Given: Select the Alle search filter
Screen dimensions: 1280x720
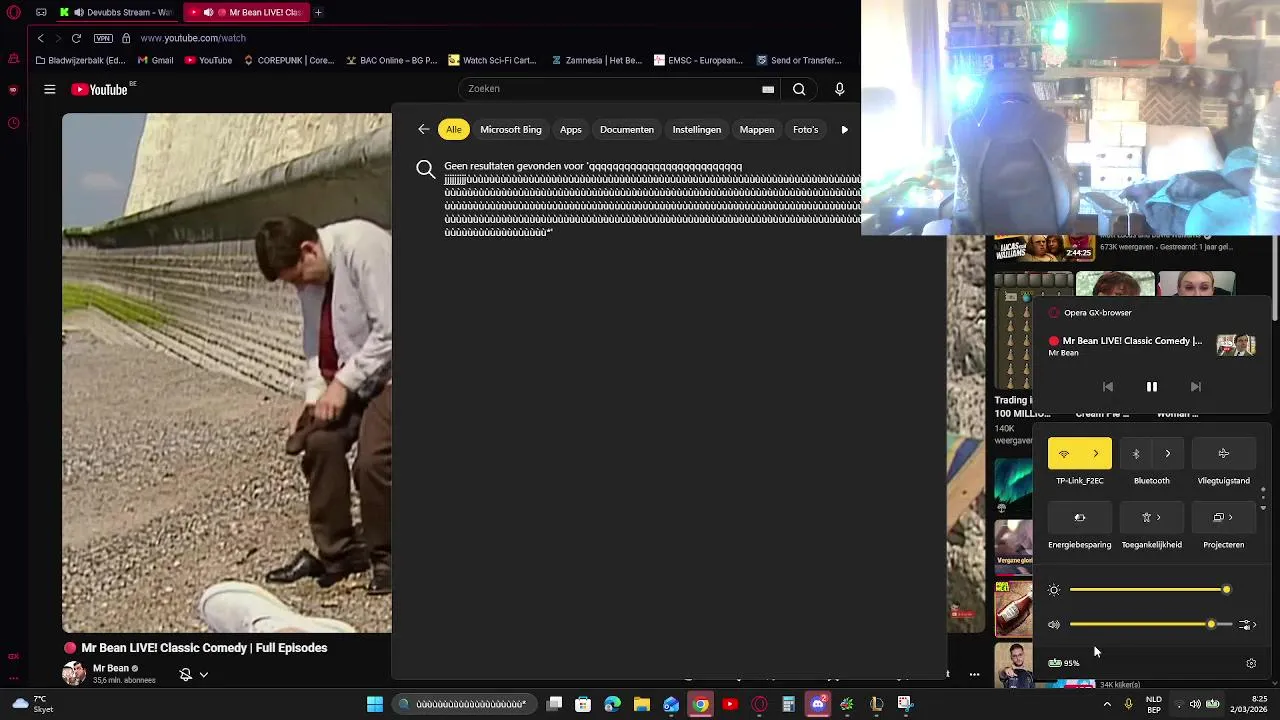Looking at the screenshot, I should click(454, 129).
